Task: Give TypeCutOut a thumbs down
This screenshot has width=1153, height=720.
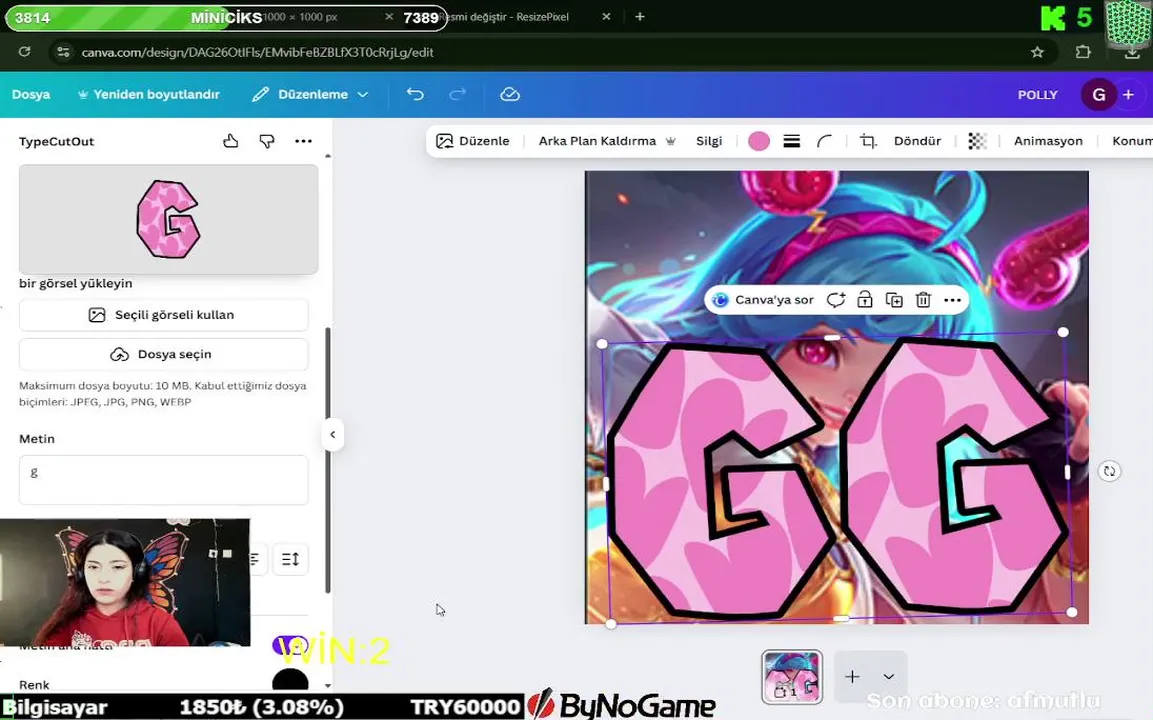Action: coord(267,141)
